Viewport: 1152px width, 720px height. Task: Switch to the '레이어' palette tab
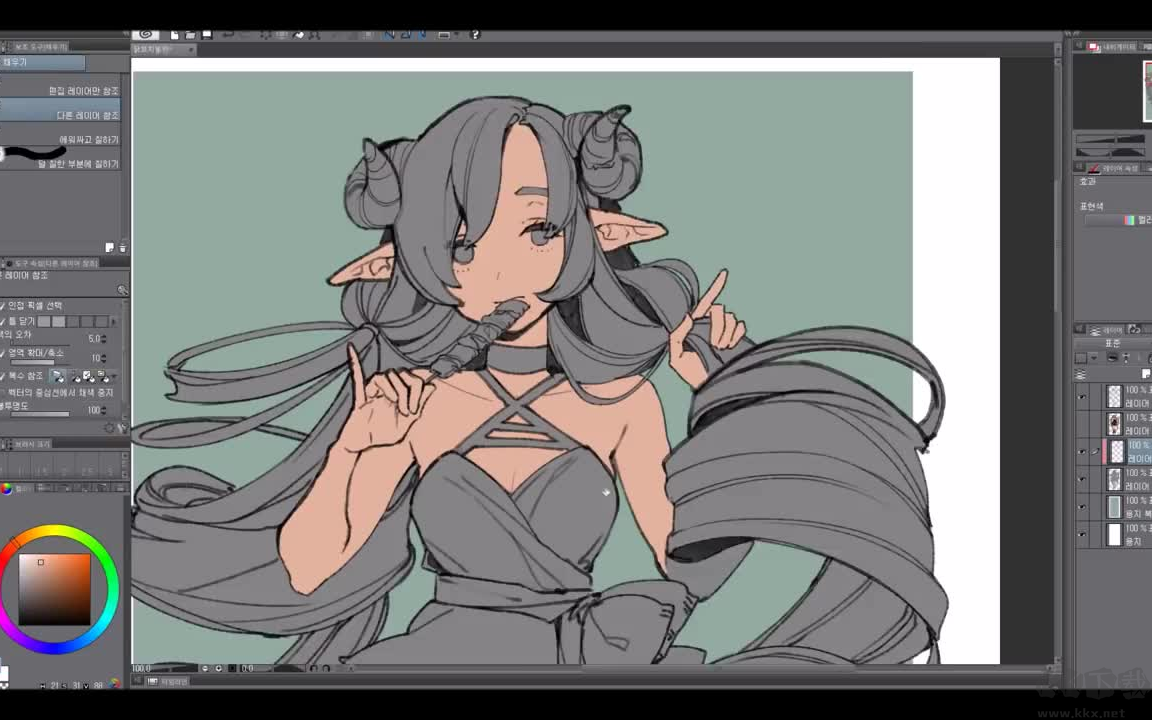pyautogui.click(x=1107, y=328)
